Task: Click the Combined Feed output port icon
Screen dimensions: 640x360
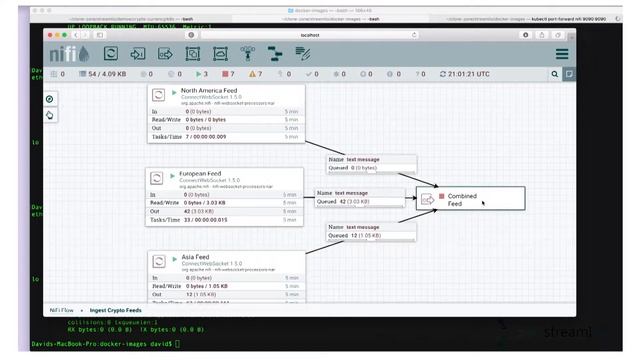Action: click(427, 199)
